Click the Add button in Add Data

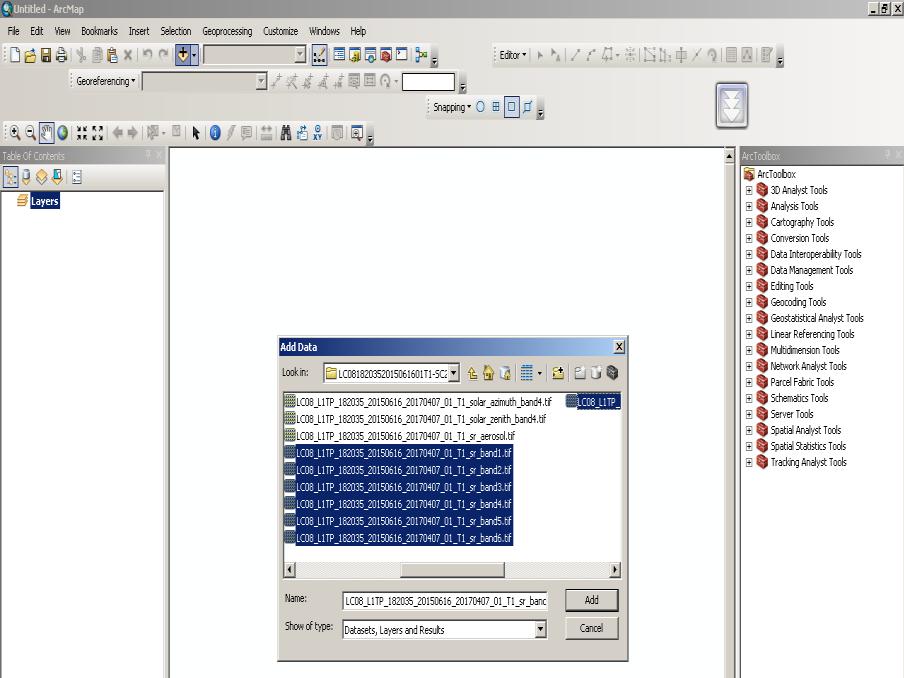point(592,600)
